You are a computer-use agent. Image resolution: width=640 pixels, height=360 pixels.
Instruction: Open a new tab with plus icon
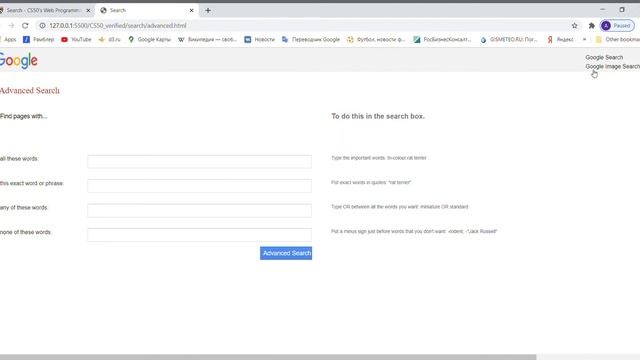[208, 11]
